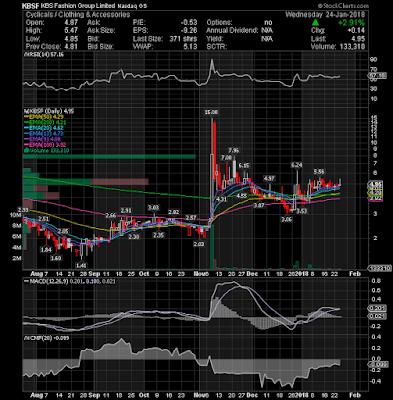Click the Cyclicals / Clothing & Accessories sector text
The width and height of the screenshot is (393, 400).
78,15
